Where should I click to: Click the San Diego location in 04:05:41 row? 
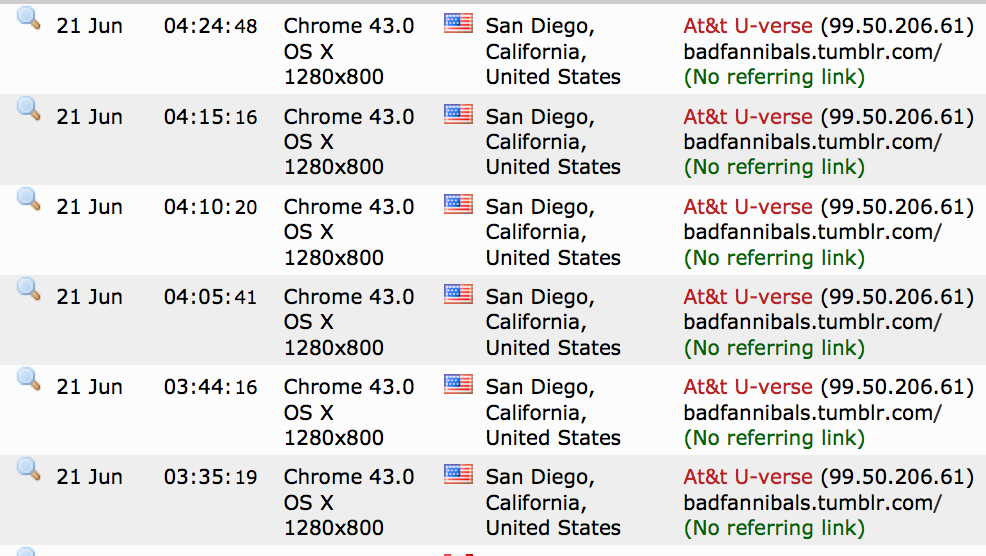point(540,297)
